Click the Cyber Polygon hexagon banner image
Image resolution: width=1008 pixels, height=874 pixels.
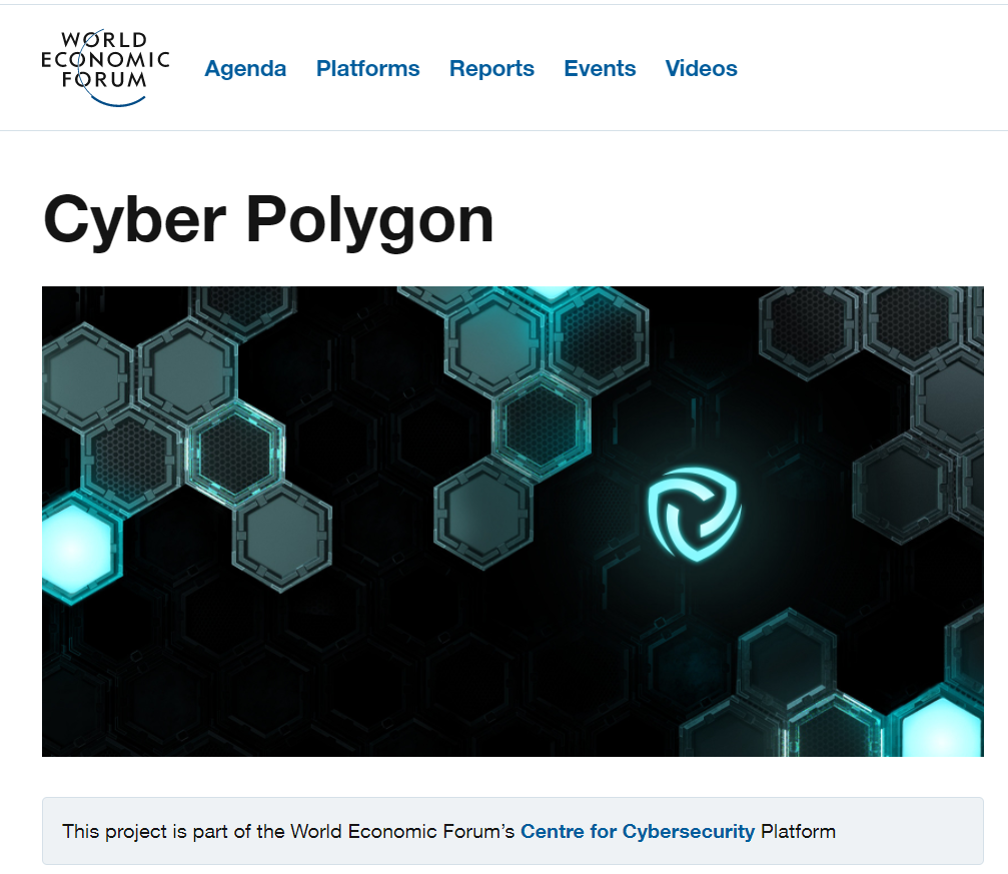click(x=513, y=521)
